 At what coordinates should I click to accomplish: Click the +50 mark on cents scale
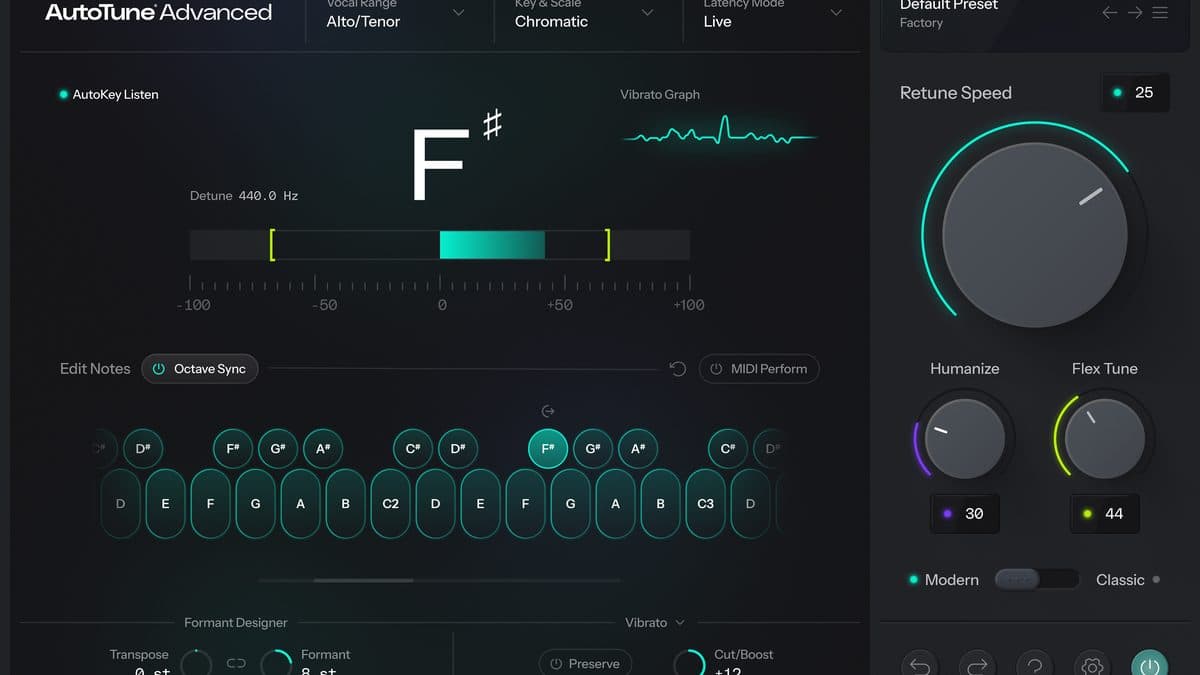(560, 305)
